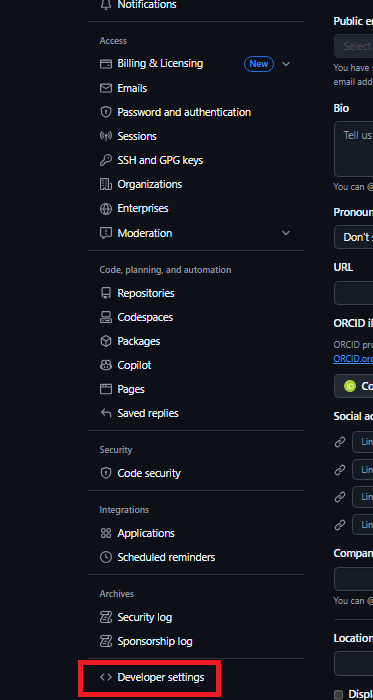Expand the Billing & Licensing chevron
Image resolution: width=373 pixels, height=700 pixels.
click(x=286, y=64)
